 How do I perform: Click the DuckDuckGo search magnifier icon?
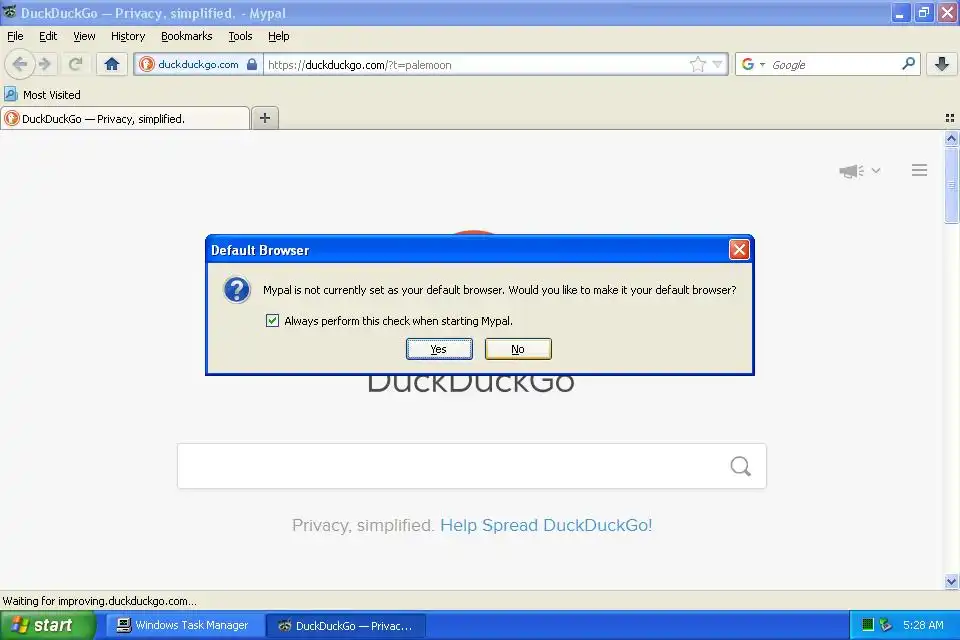pyautogui.click(x=740, y=466)
